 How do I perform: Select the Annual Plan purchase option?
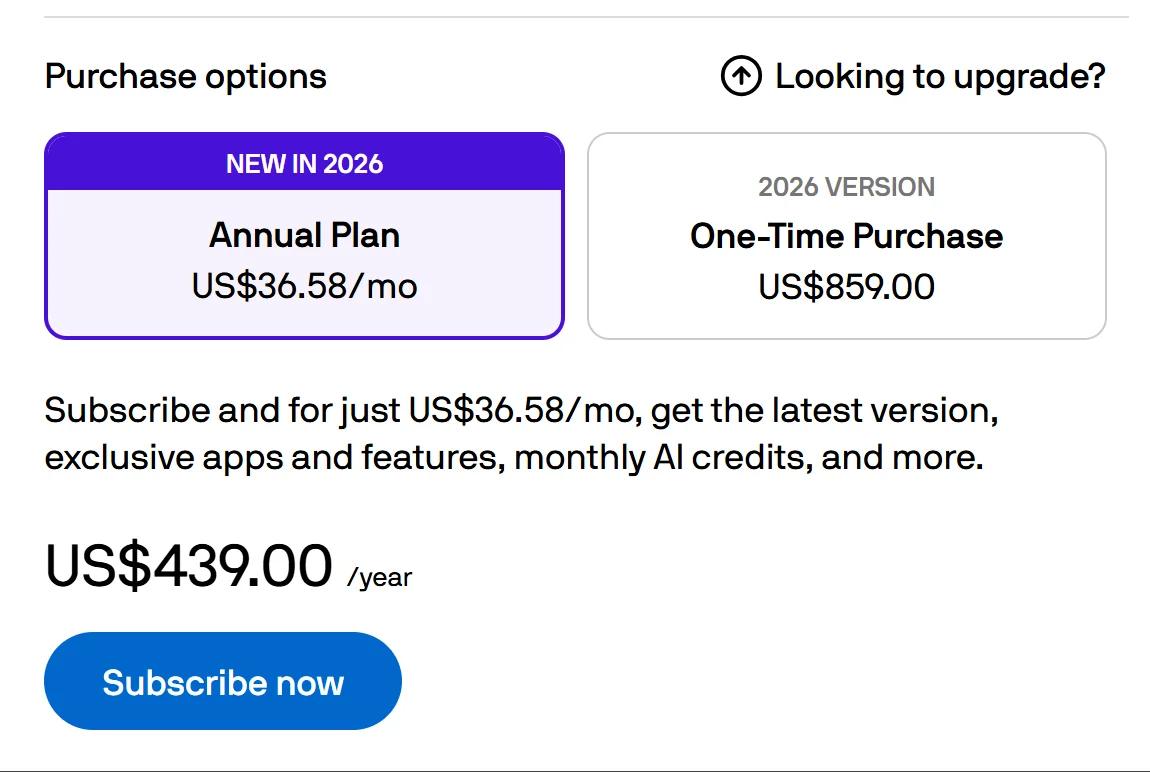point(305,262)
